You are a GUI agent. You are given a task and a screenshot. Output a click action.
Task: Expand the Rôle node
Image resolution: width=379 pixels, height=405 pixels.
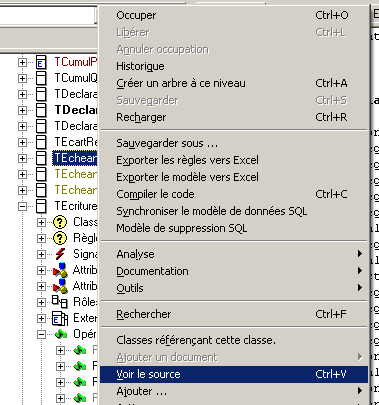[x=41, y=302]
